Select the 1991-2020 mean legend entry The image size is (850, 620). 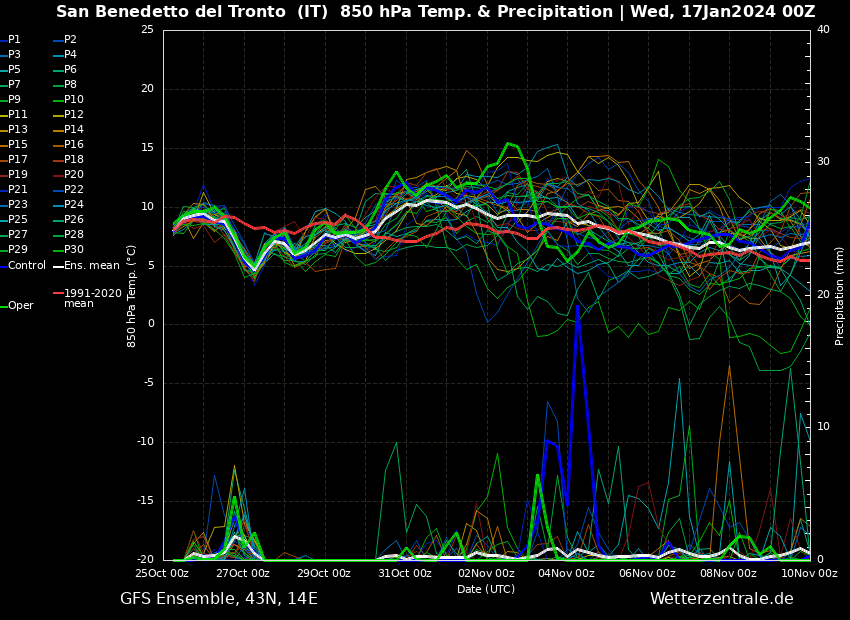[x=92, y=299]
